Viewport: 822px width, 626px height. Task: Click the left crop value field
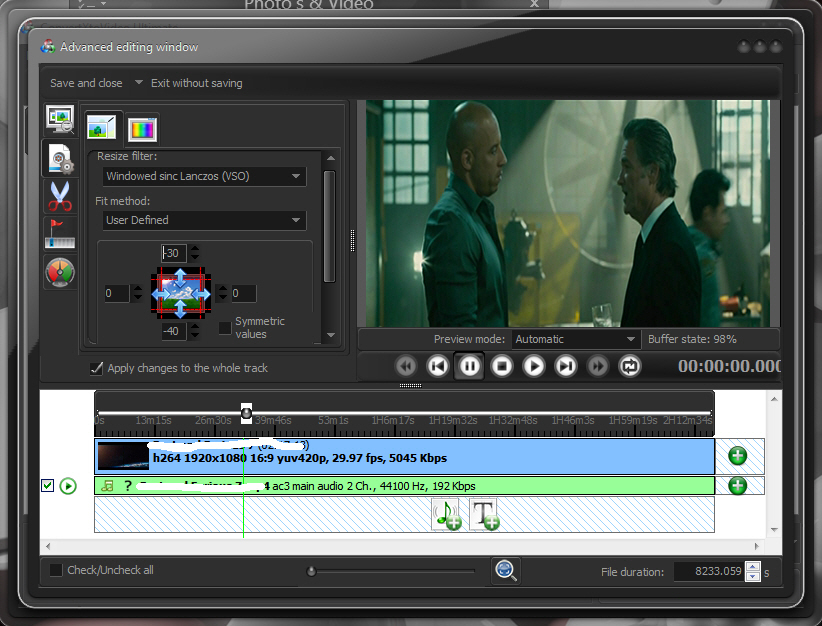pos(116,293)
